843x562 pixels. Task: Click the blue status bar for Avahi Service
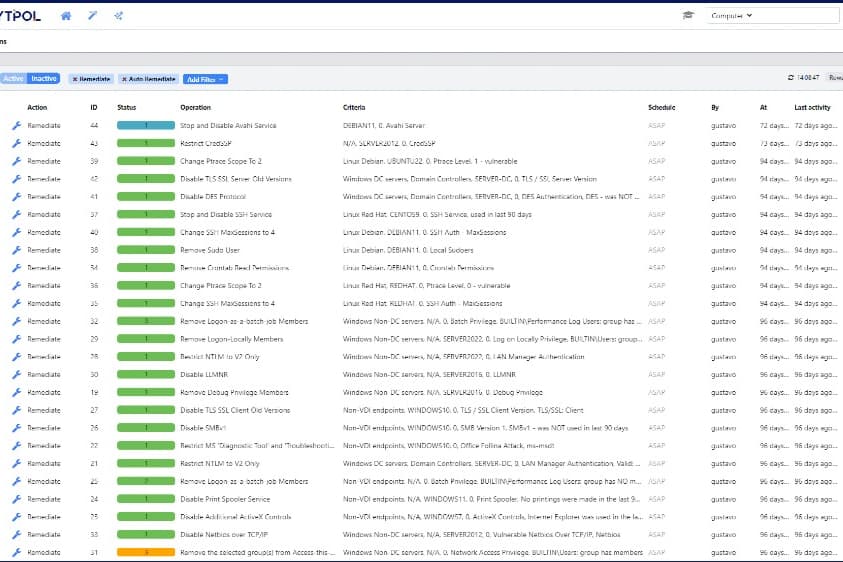point(146,125)
